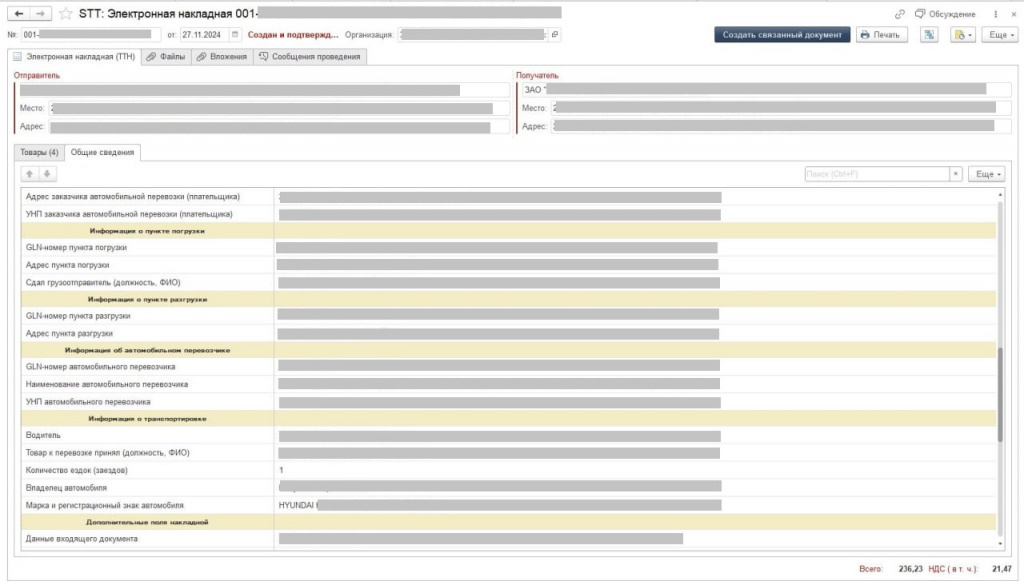The width and height of the screenshot is (1024, 585).
Task: Move row up with up arrow button
Action: [x=29, y=174]
